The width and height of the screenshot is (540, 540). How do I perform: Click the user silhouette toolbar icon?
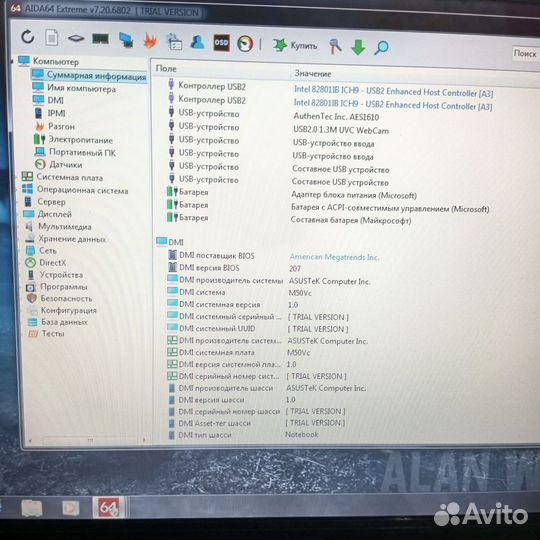click(x=197, y=42)
